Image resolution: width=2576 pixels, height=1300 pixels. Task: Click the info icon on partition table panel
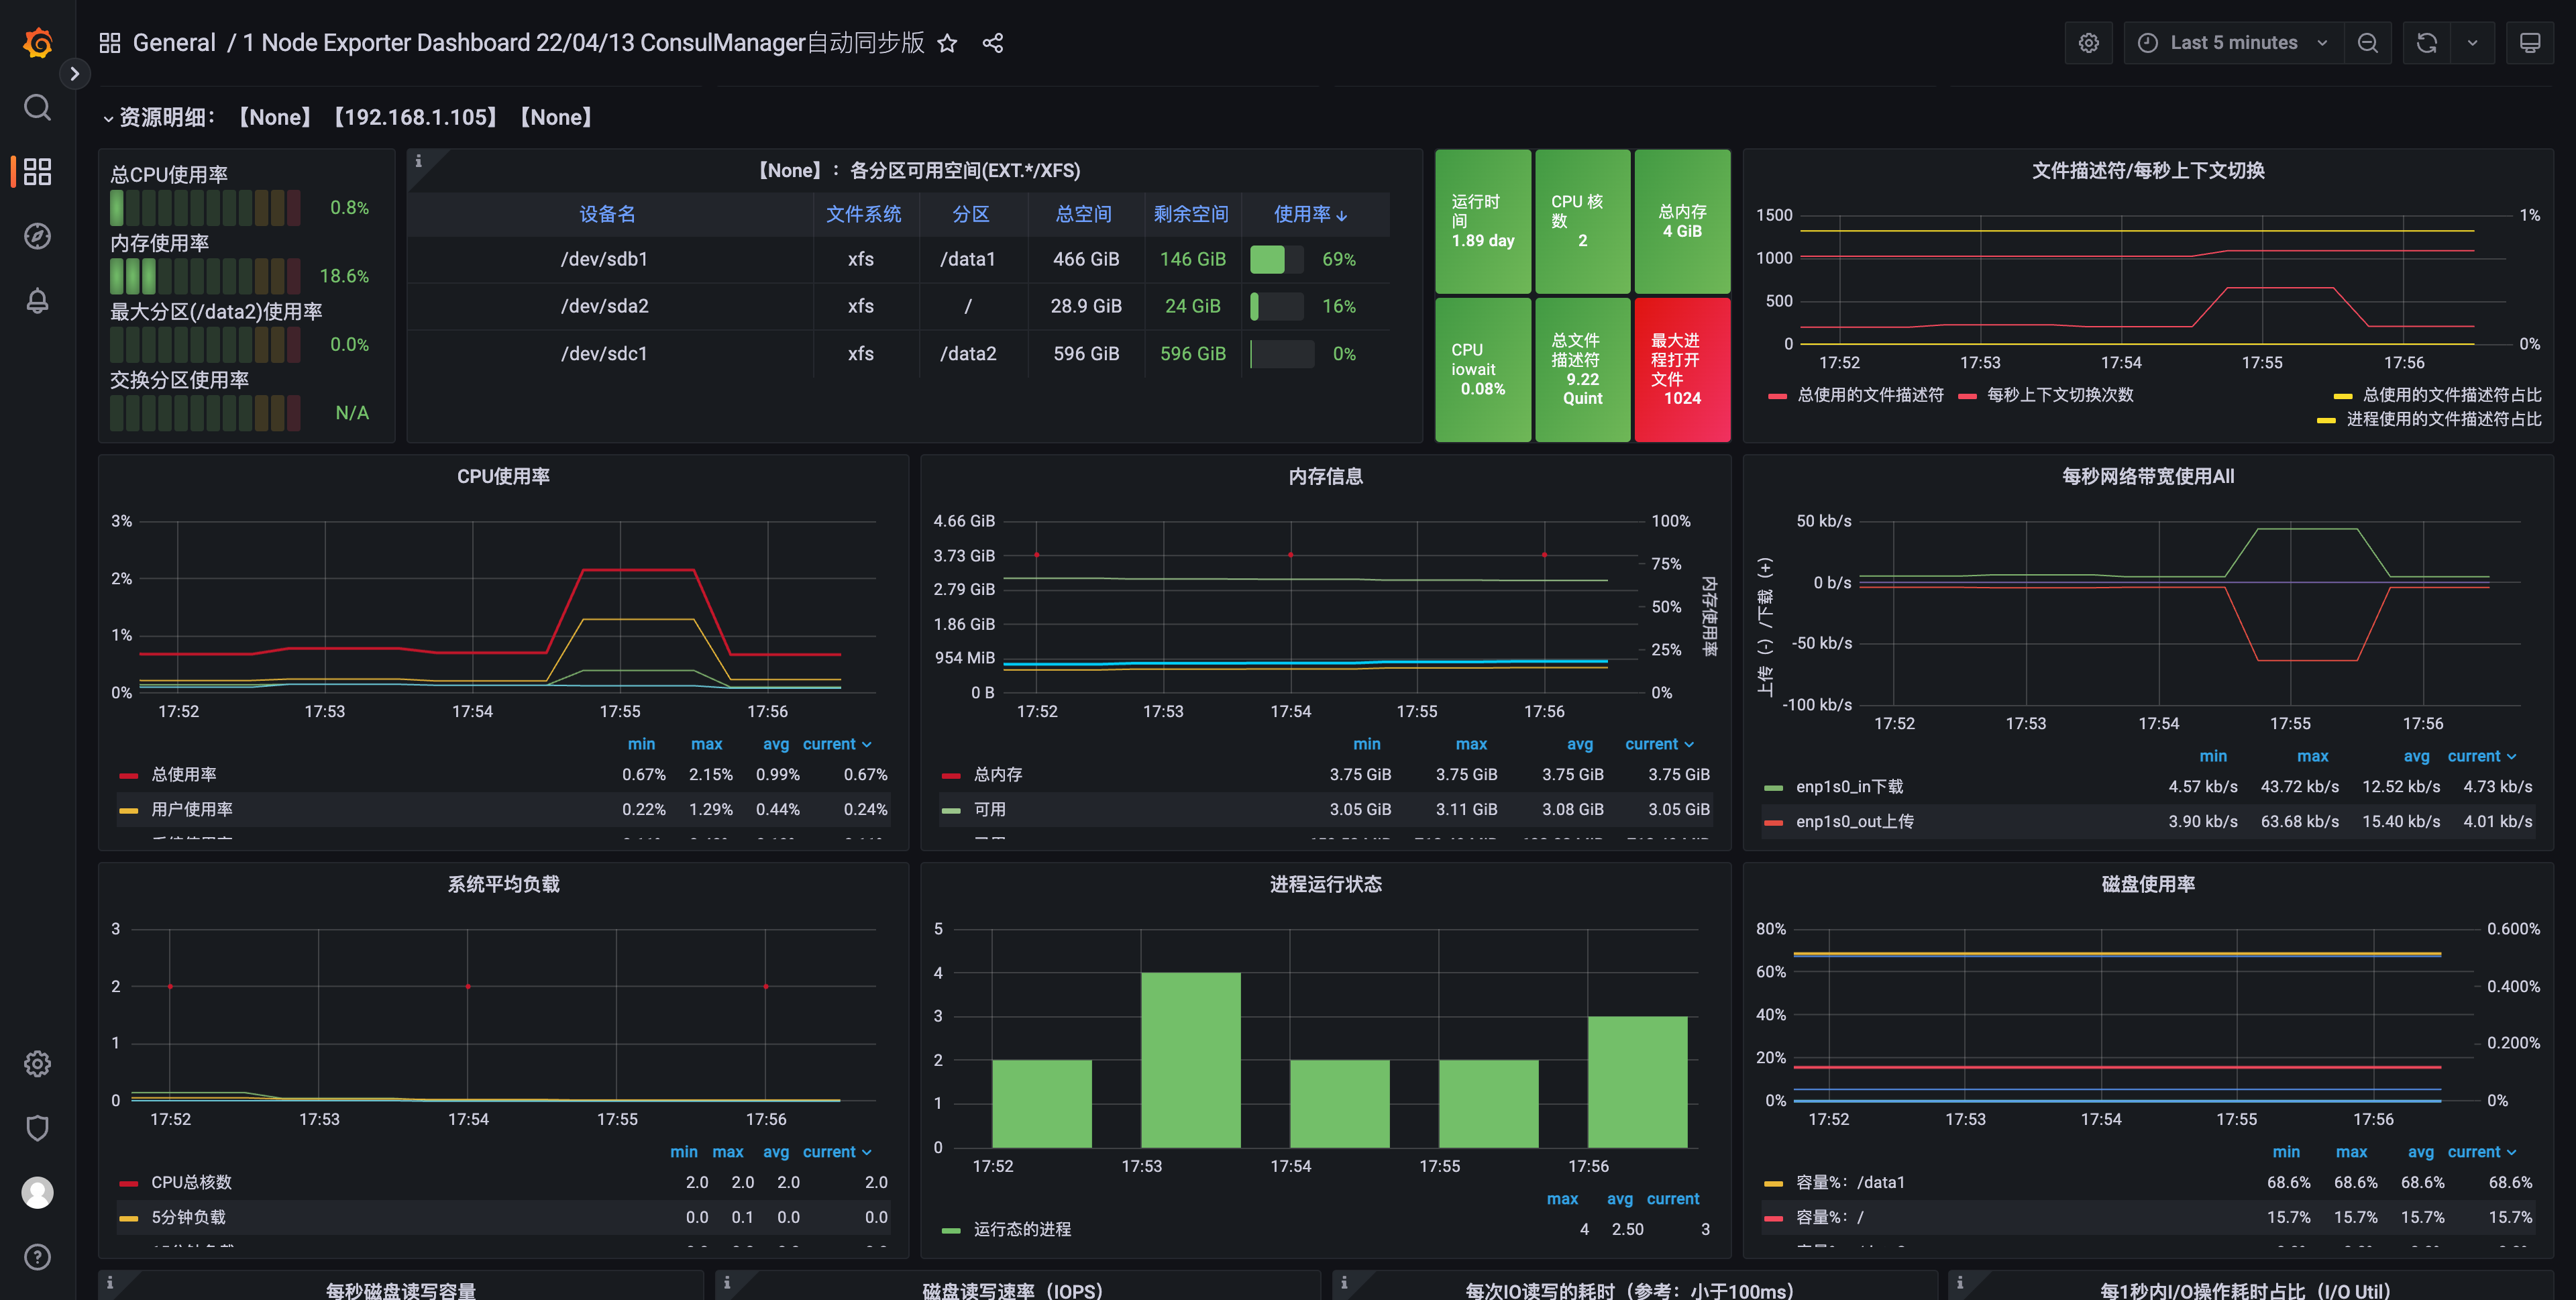click(418, 161)
